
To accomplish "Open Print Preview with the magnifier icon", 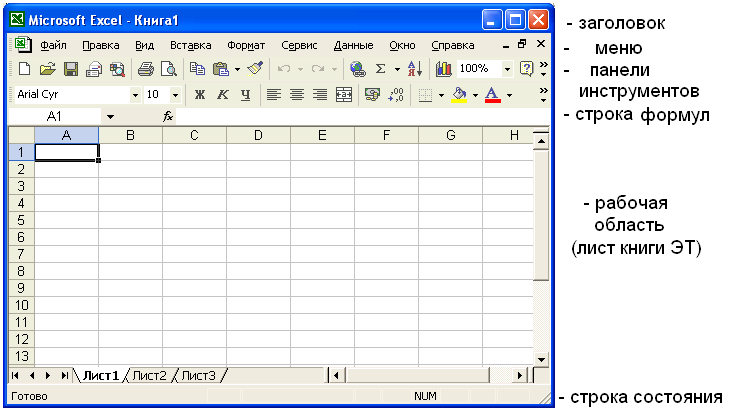I will (168, 69).
